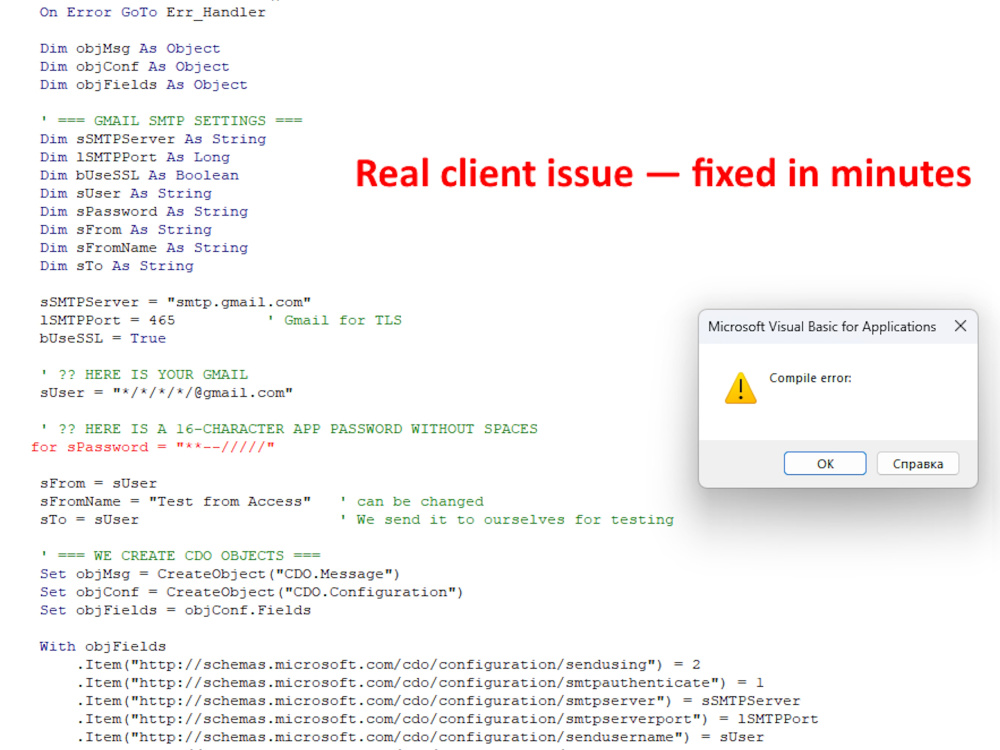The image size is (1000, 750).
Task: Click line 'With objFields'
Action: tap(103, 647)
